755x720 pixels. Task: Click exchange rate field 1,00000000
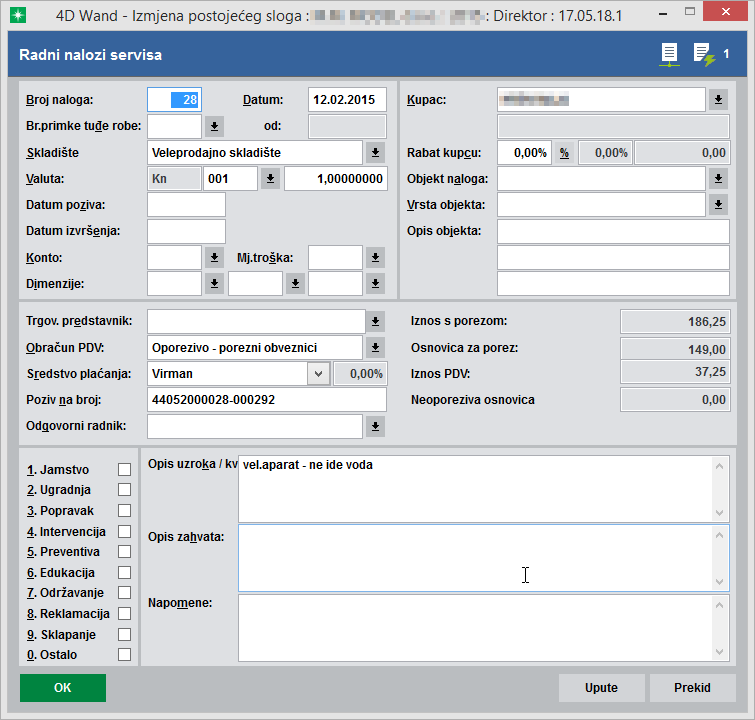pos(336,179)
